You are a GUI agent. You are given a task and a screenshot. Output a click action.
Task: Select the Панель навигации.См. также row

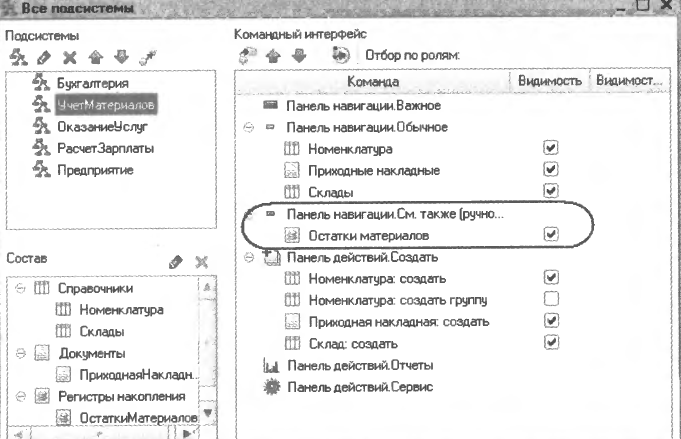click(x=395, y=214)
